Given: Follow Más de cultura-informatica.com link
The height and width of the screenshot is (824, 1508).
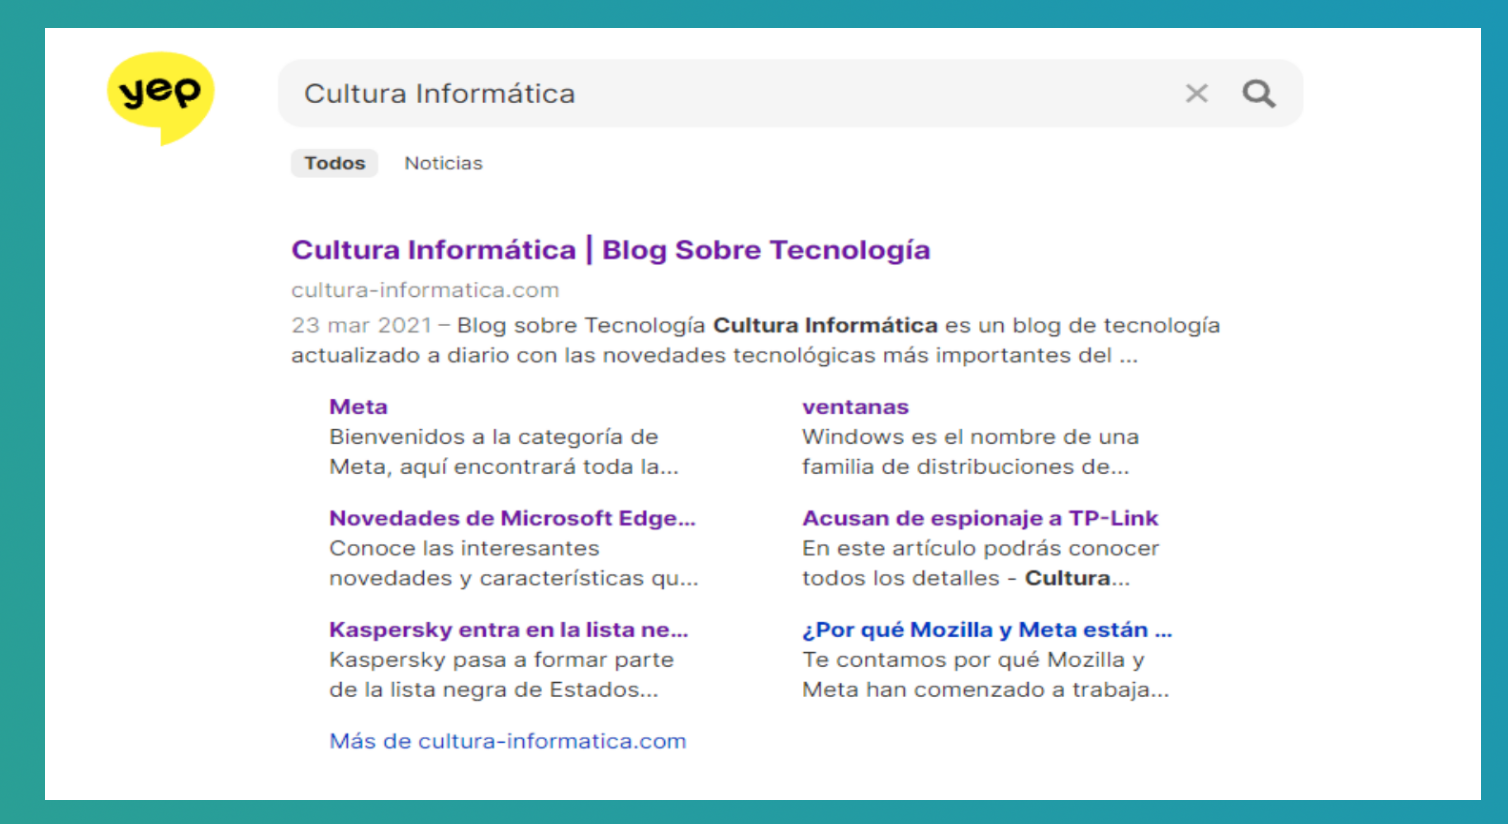Looking at the screenshot, I should [508, 741].
